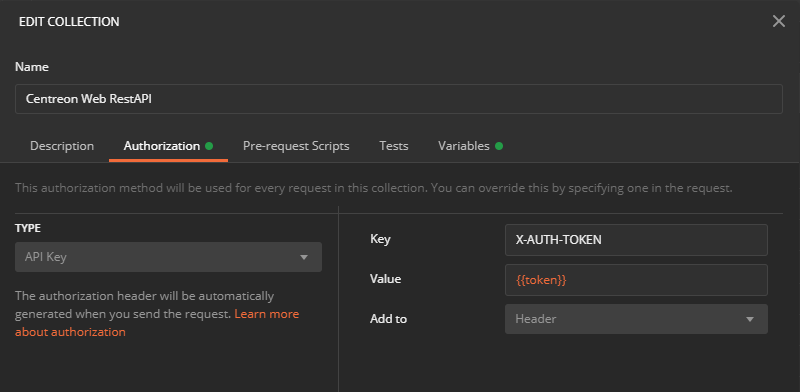Click the Value field containing {{token}}
This screenshot has width=800, height=392.
click(636, 280)
